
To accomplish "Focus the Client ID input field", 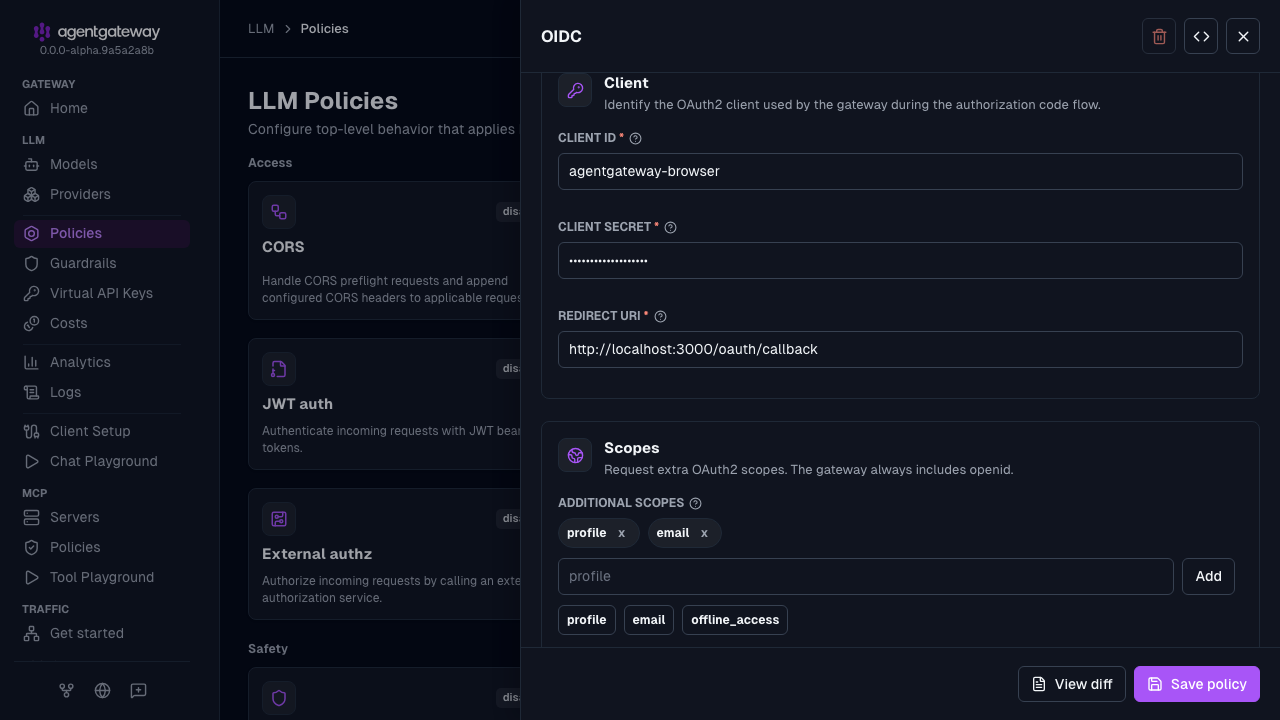I will tap(900, 171).
